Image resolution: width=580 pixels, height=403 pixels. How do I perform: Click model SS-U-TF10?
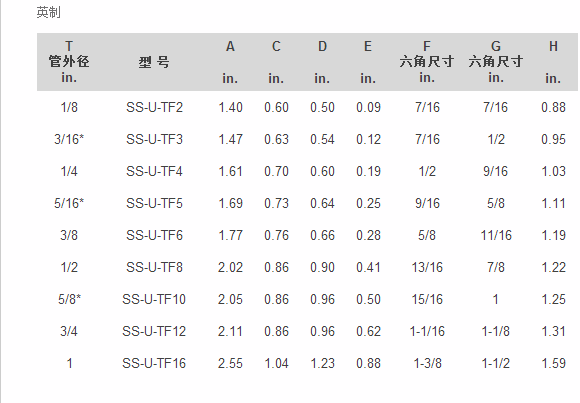(154, 299)
